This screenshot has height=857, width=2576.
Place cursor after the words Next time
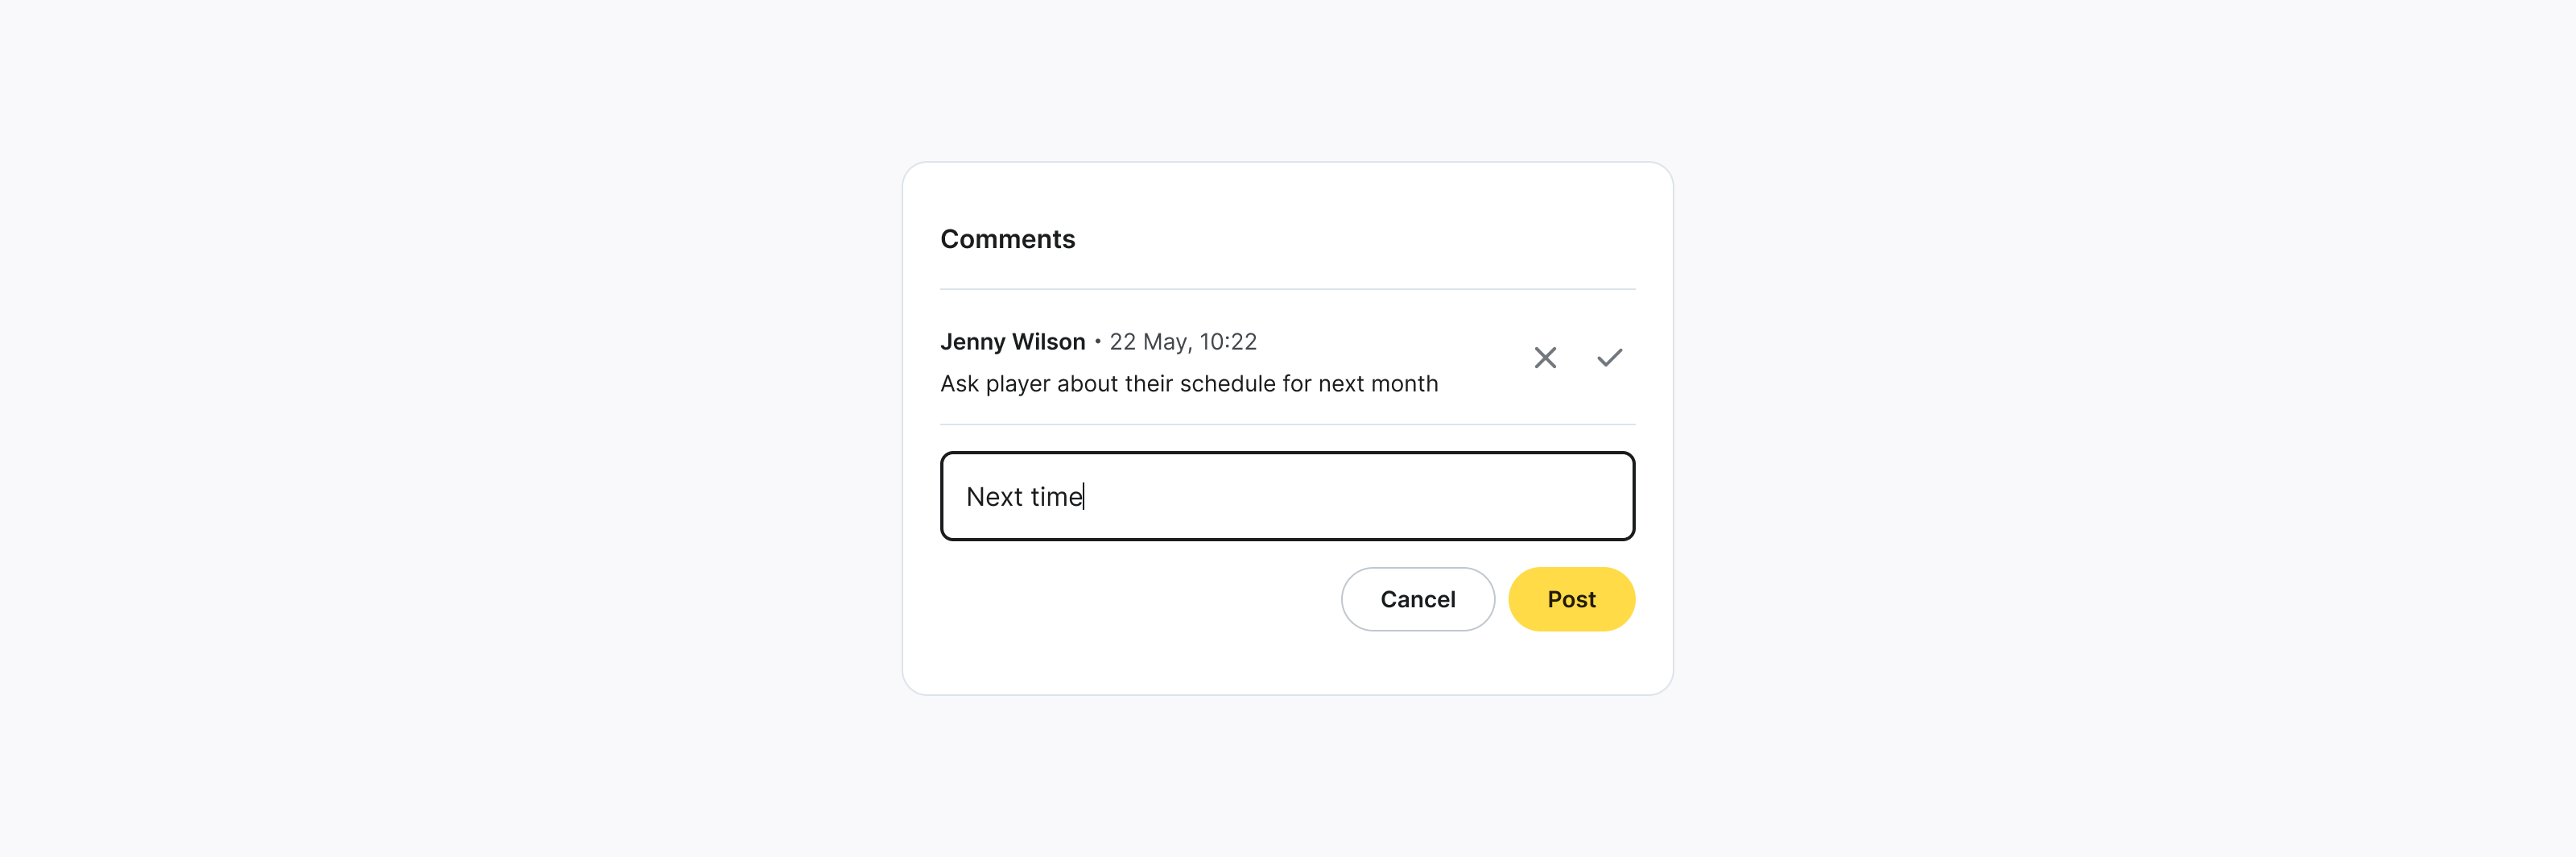pyautogui.click(x=1083, y=496)
